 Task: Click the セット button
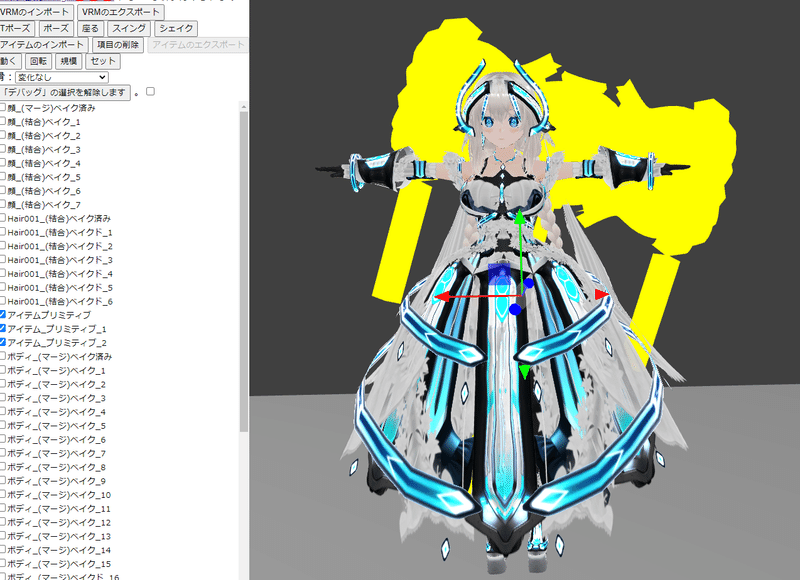(103, 61)
